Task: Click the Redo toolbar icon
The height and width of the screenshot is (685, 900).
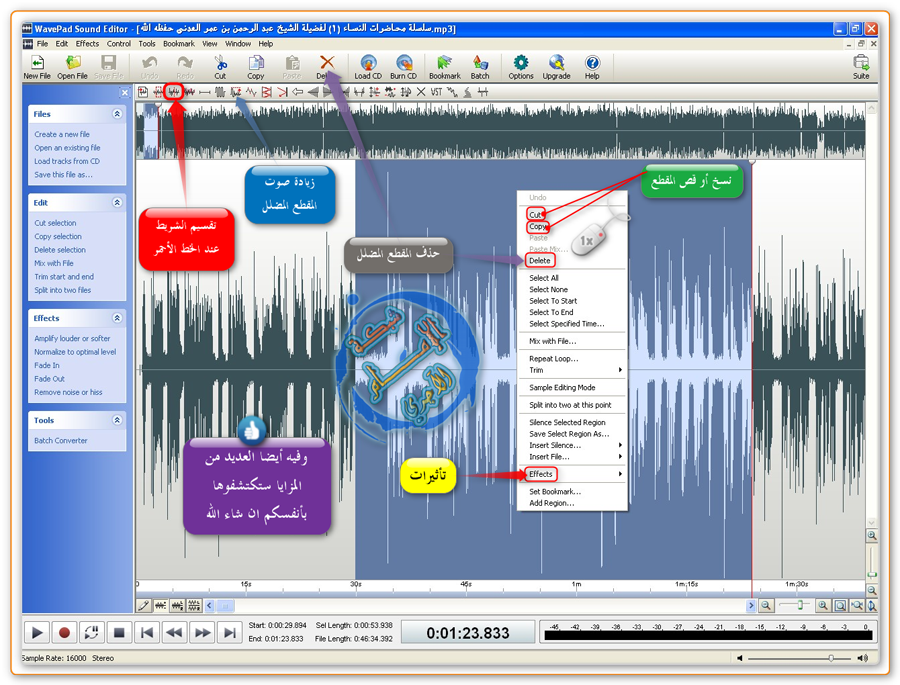Action: tap(185, 67)
